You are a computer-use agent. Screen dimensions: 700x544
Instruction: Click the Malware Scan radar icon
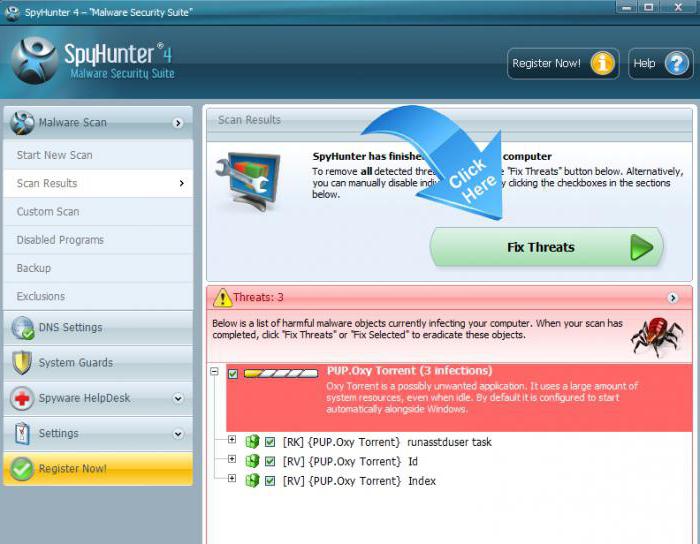click(x=22, y=122)
